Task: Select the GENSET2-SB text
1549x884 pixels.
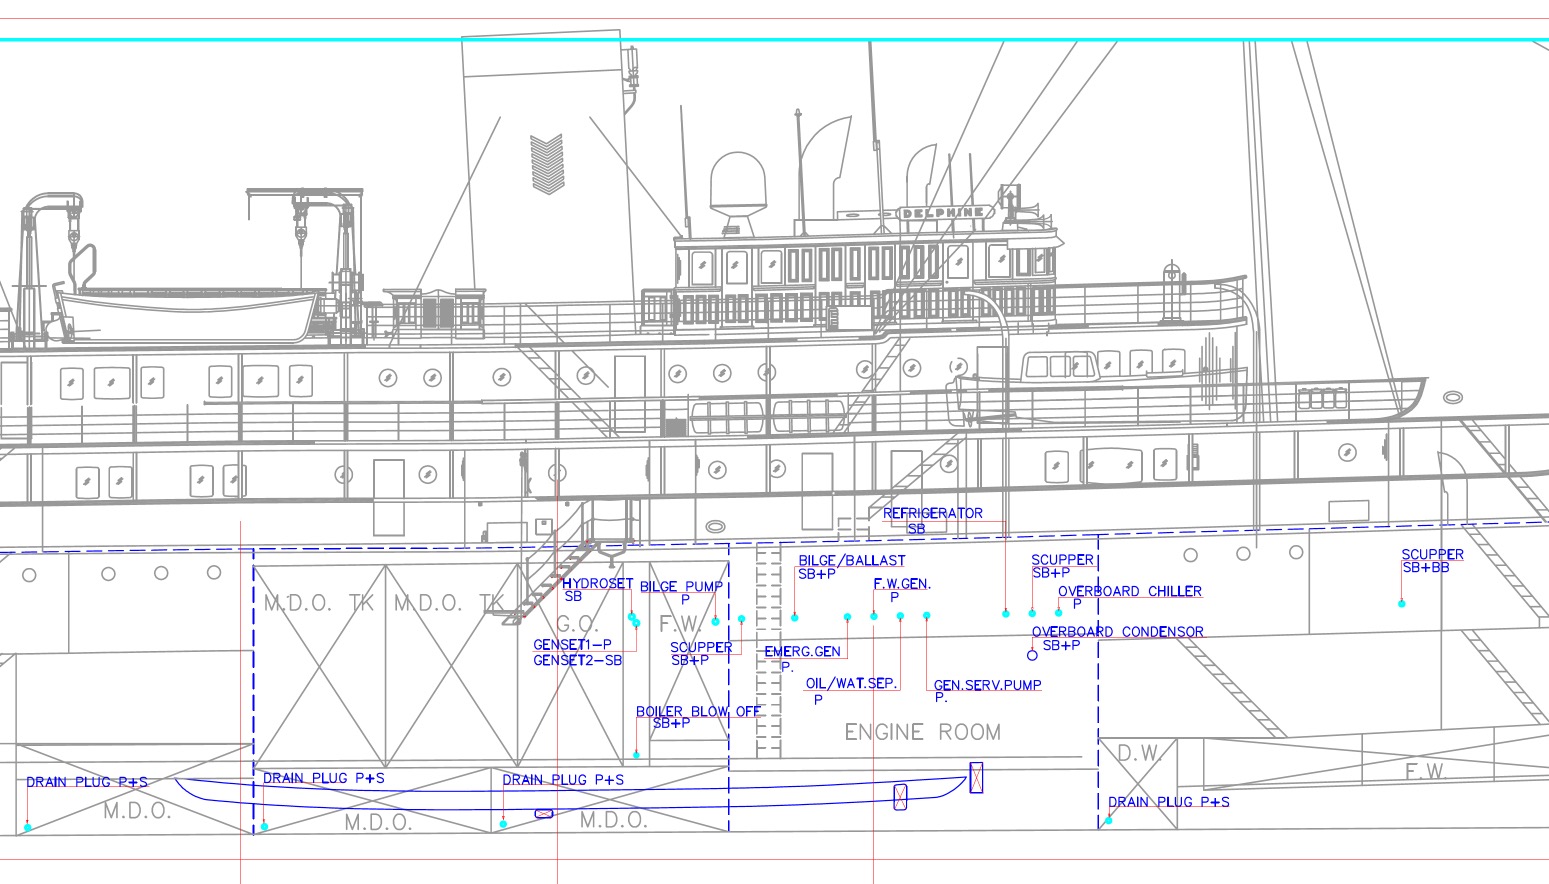Action: coord(577,660)
